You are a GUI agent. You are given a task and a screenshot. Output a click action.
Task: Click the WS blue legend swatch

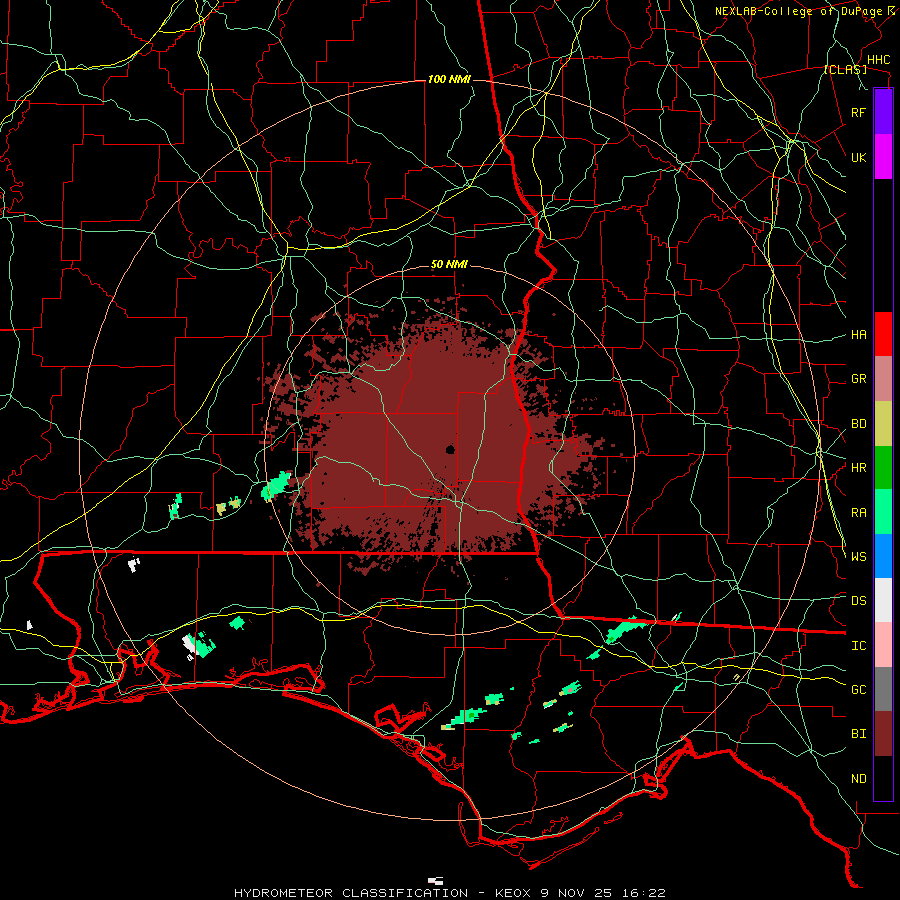pyautogui.click(x=883, y=556)
